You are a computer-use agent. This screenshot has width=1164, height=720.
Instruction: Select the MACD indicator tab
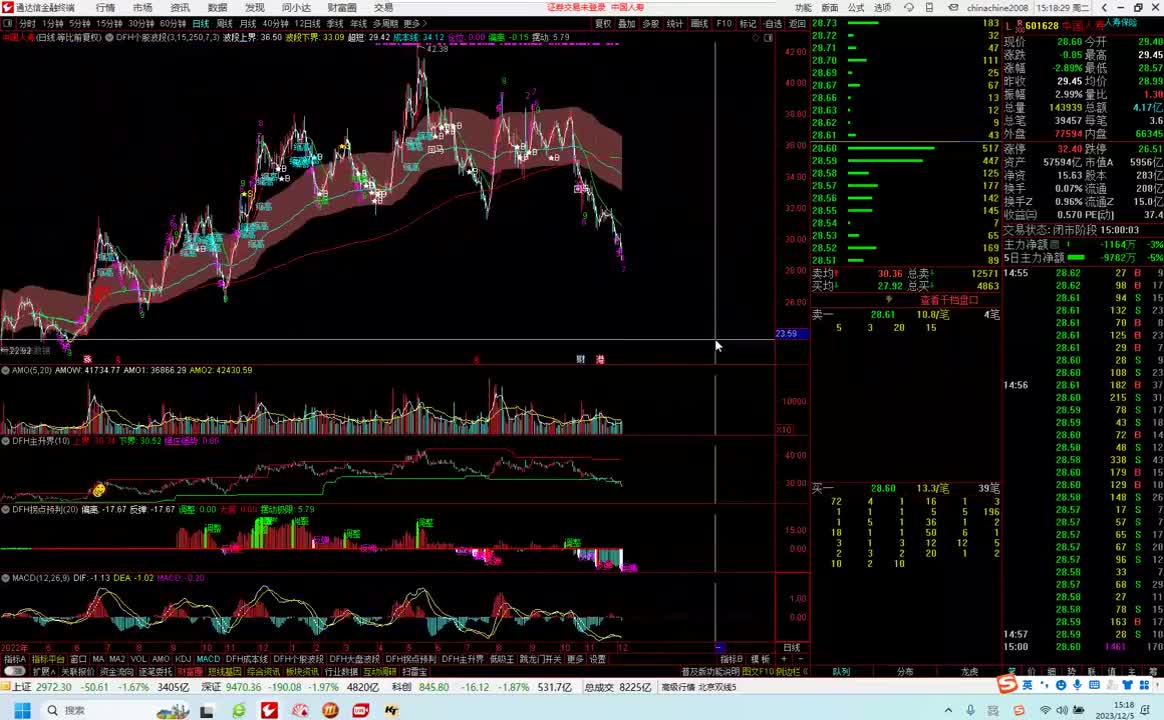[x=208, y=659]
